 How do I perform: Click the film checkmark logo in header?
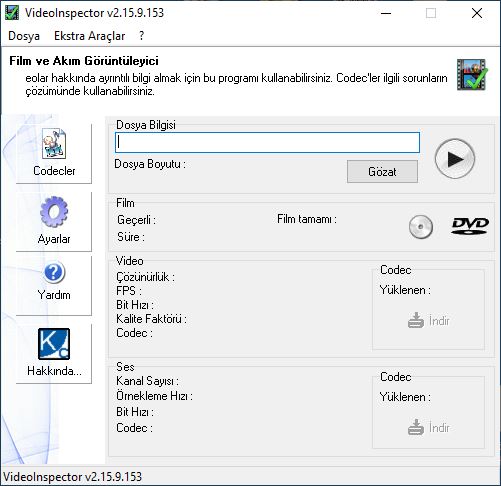pyautogui.click(x=472, y=75)
